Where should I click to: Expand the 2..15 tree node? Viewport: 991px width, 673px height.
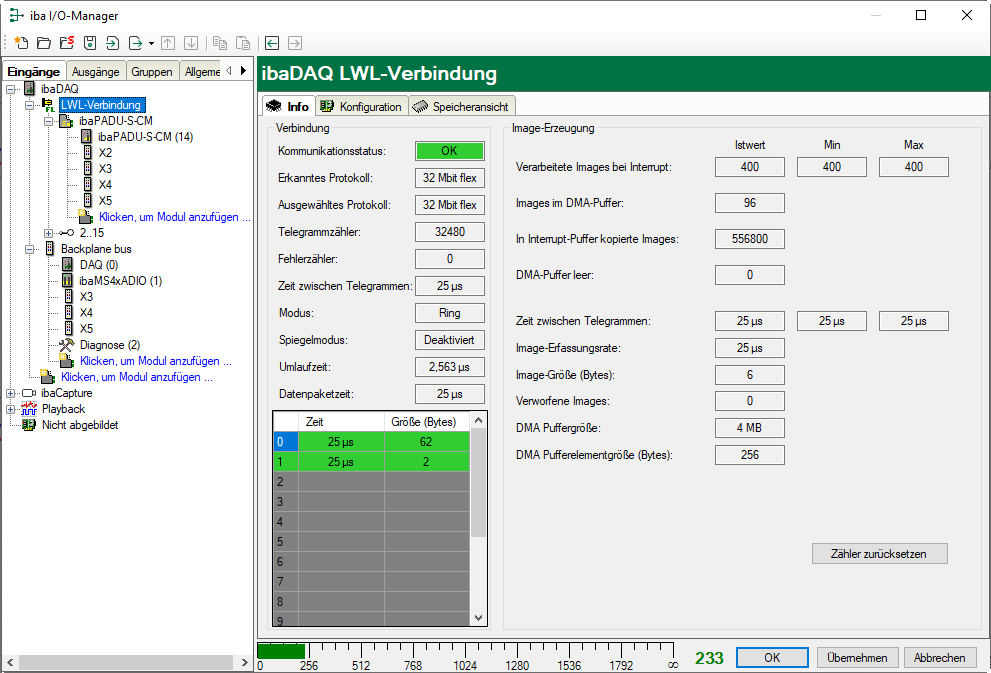coord(48,233)
